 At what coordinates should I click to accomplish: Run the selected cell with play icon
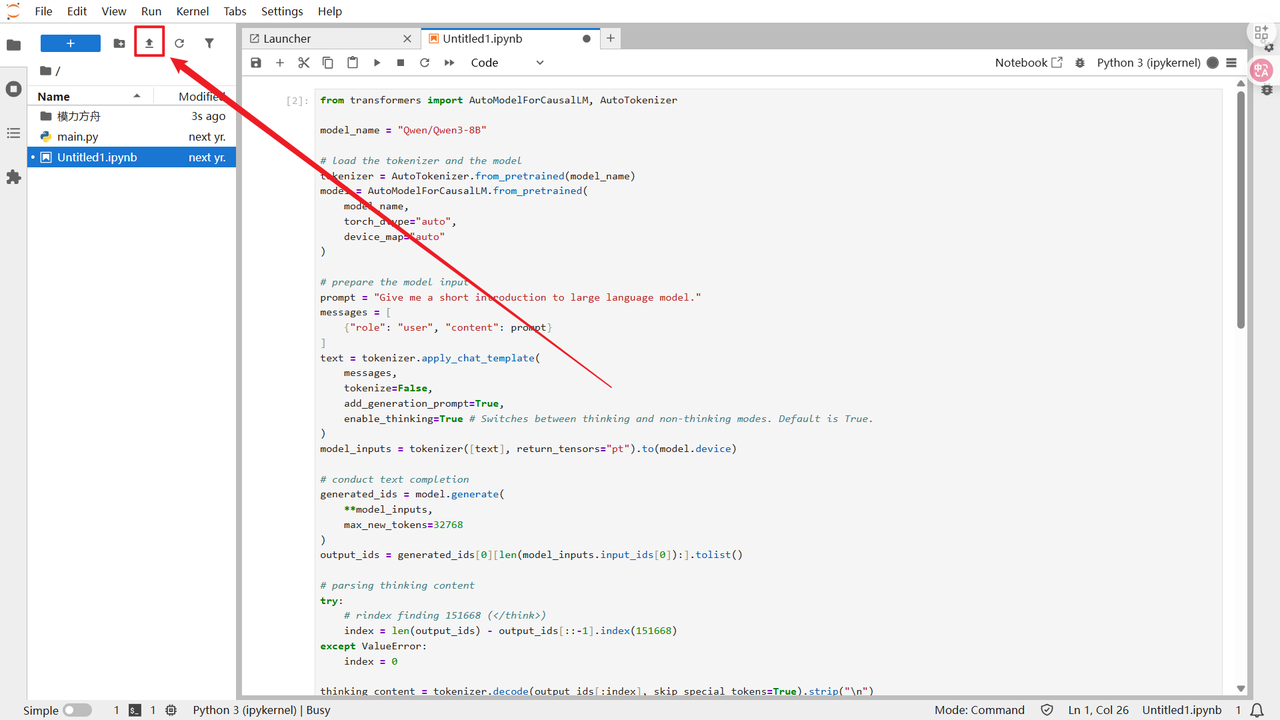pos(377,62)
